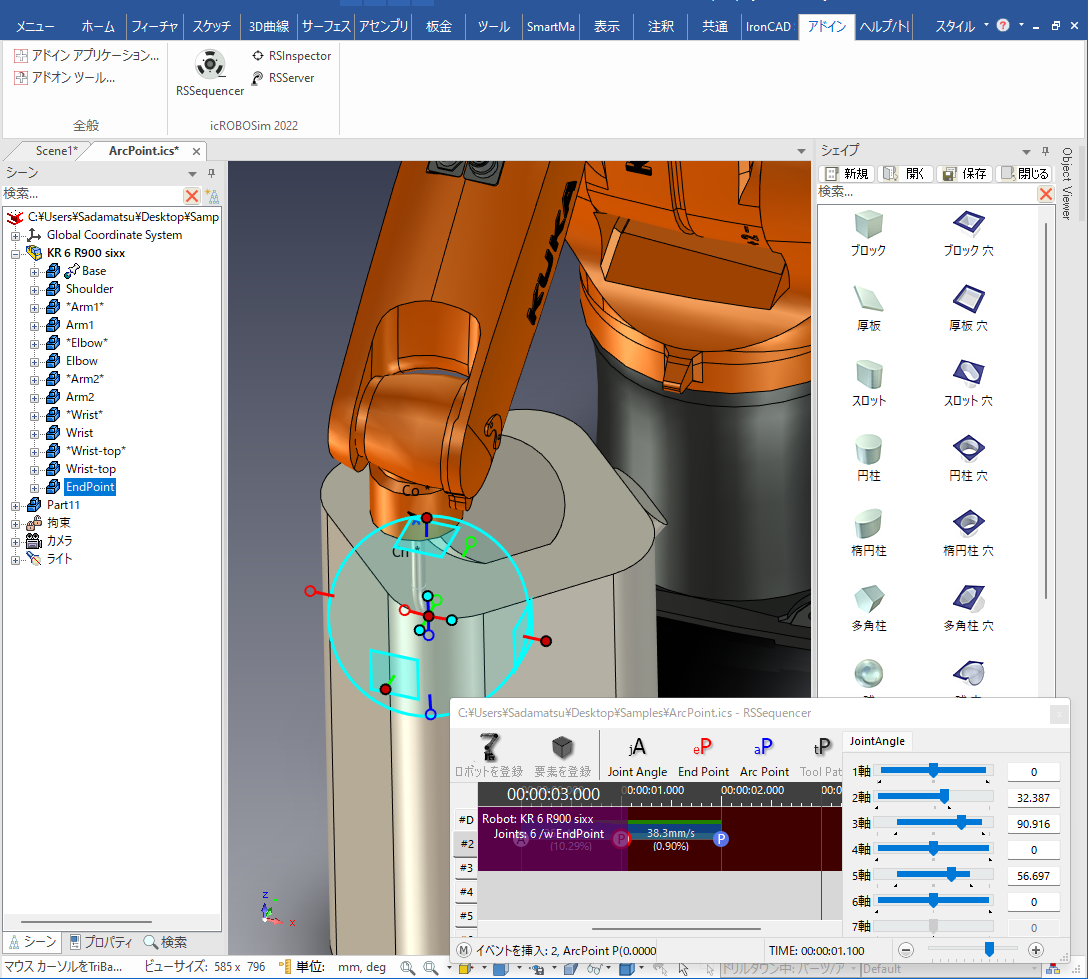Click zoom-out minus icon in sequencer
The width and height of the screenshot is (1088, 979).
905,950
